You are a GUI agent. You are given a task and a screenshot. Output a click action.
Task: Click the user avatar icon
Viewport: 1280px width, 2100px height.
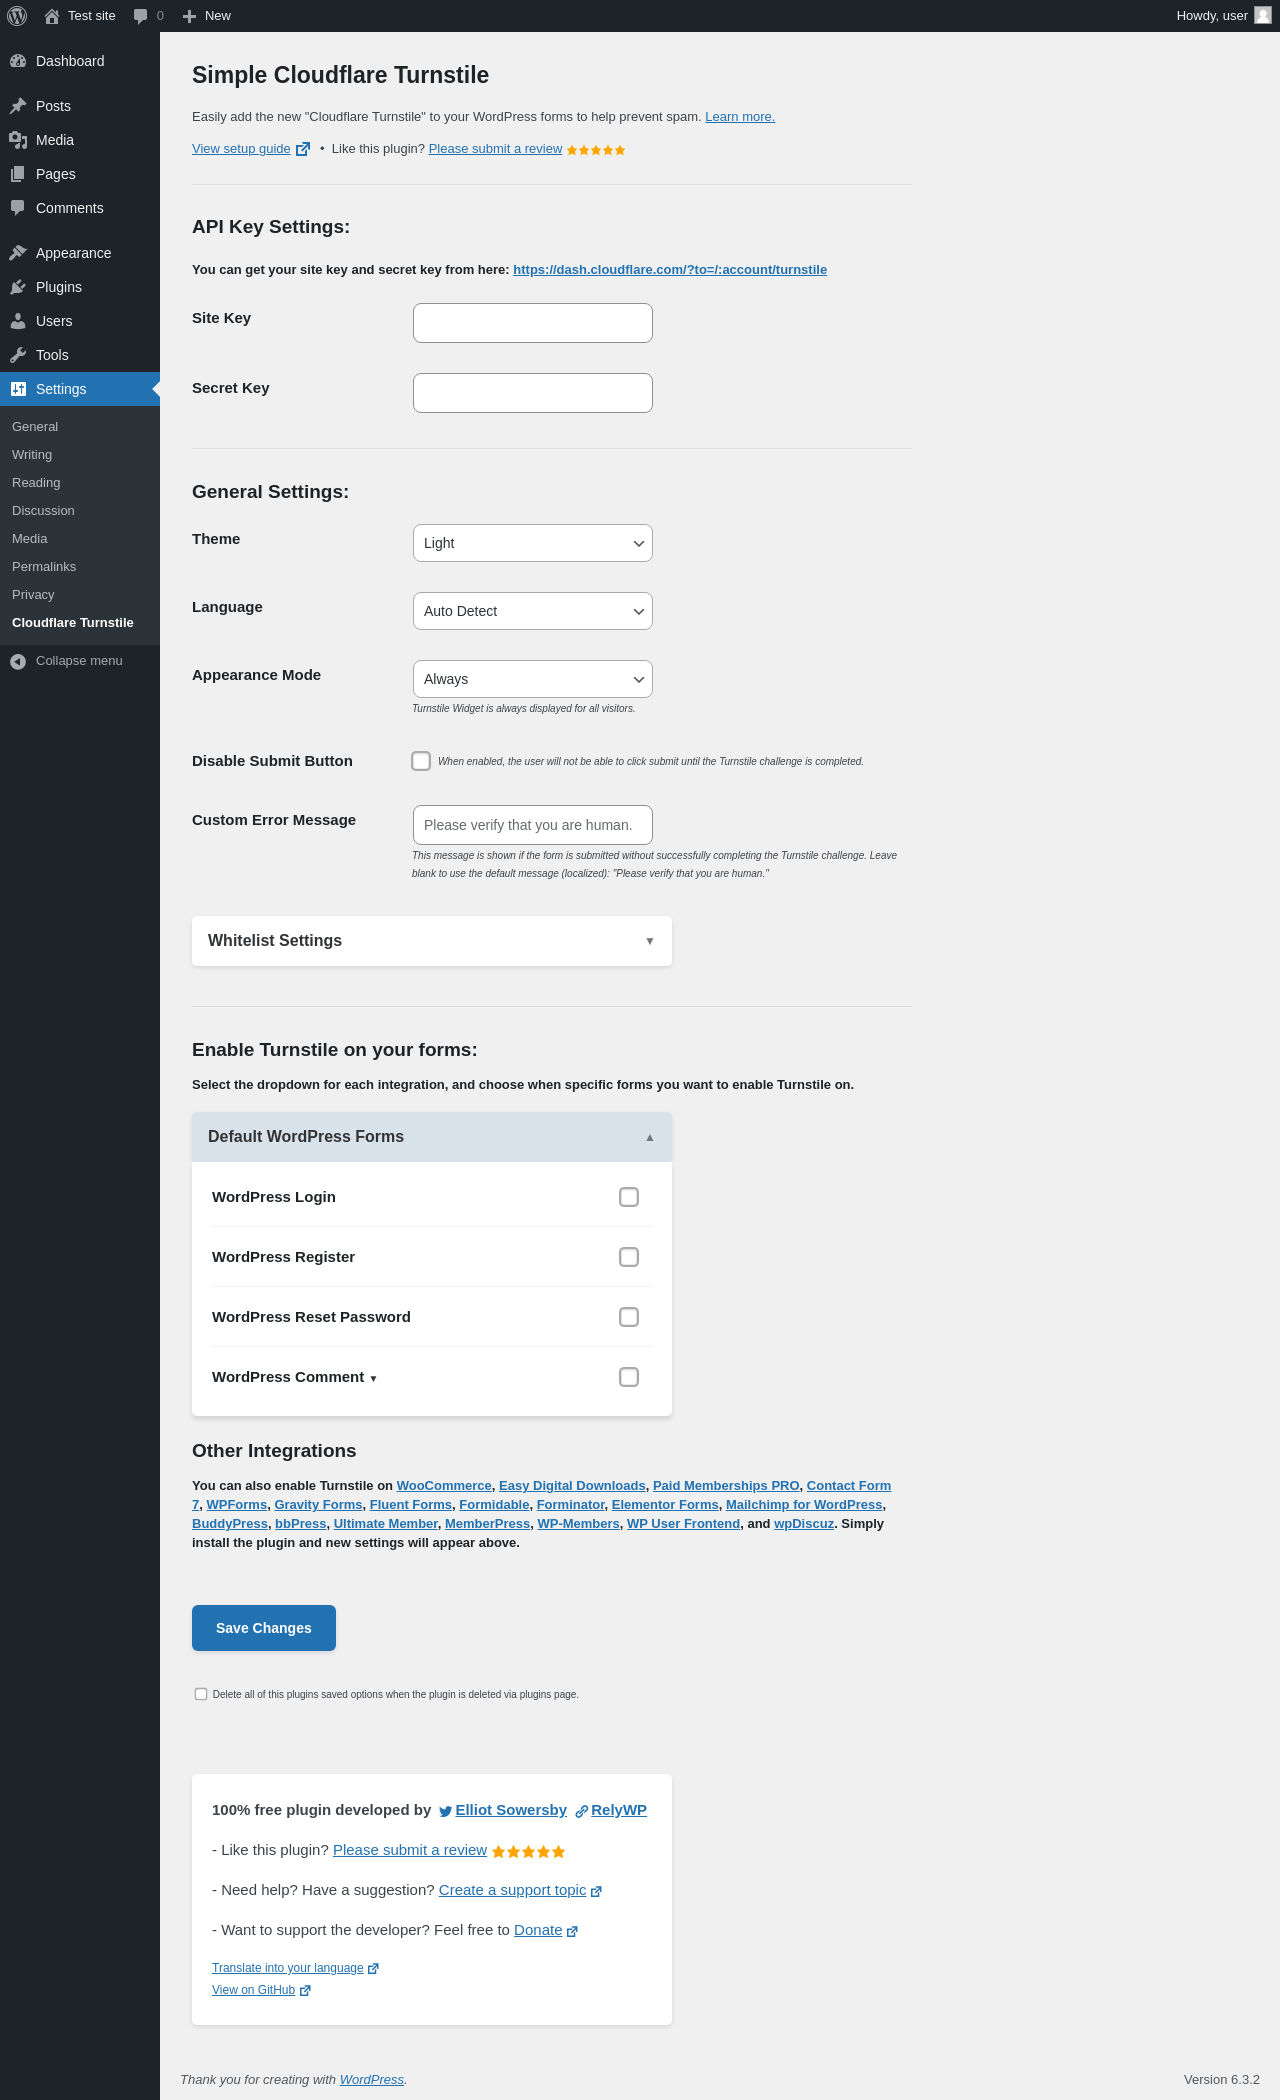pos(1263,15)
